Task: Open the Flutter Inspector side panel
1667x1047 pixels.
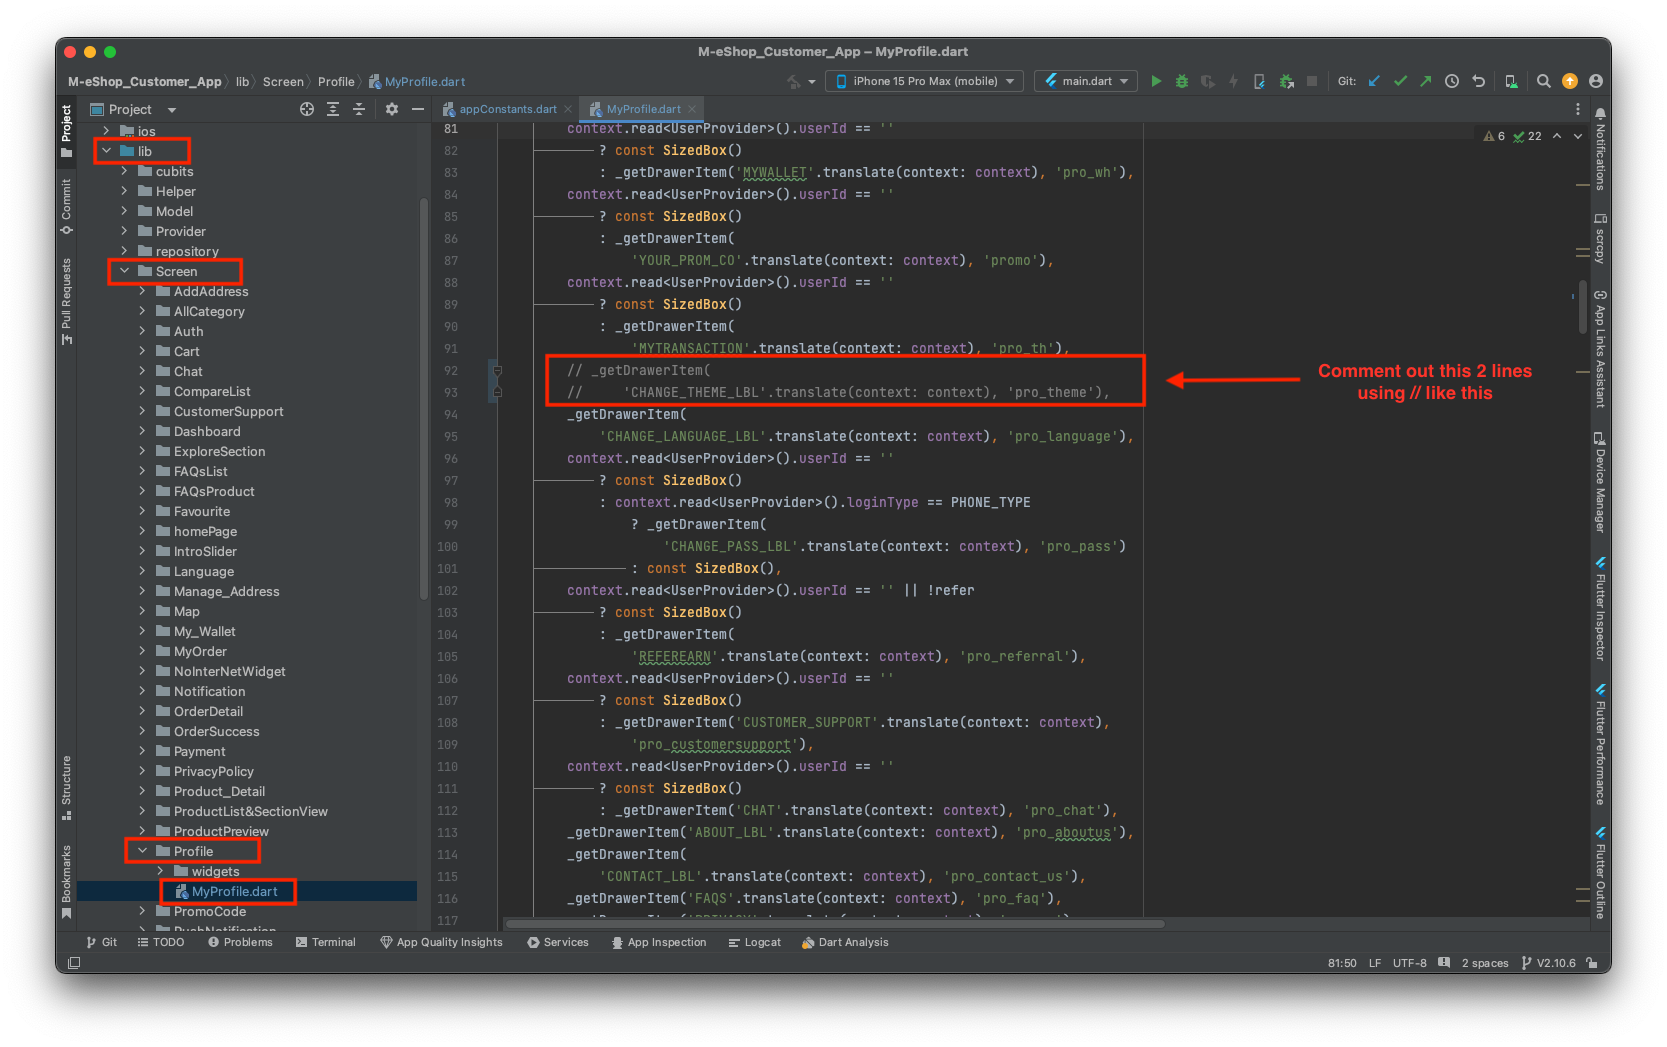Action: point(1600,609)
